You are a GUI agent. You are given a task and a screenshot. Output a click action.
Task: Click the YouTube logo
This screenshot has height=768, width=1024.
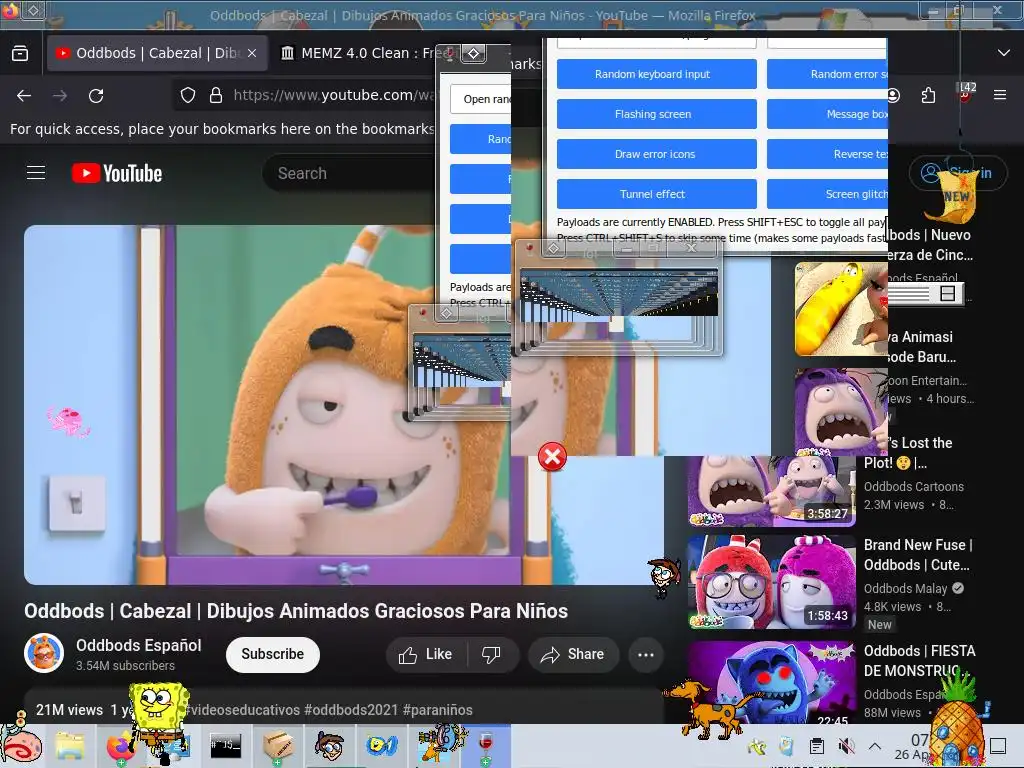pyautogui.click(x=117, y=173)
